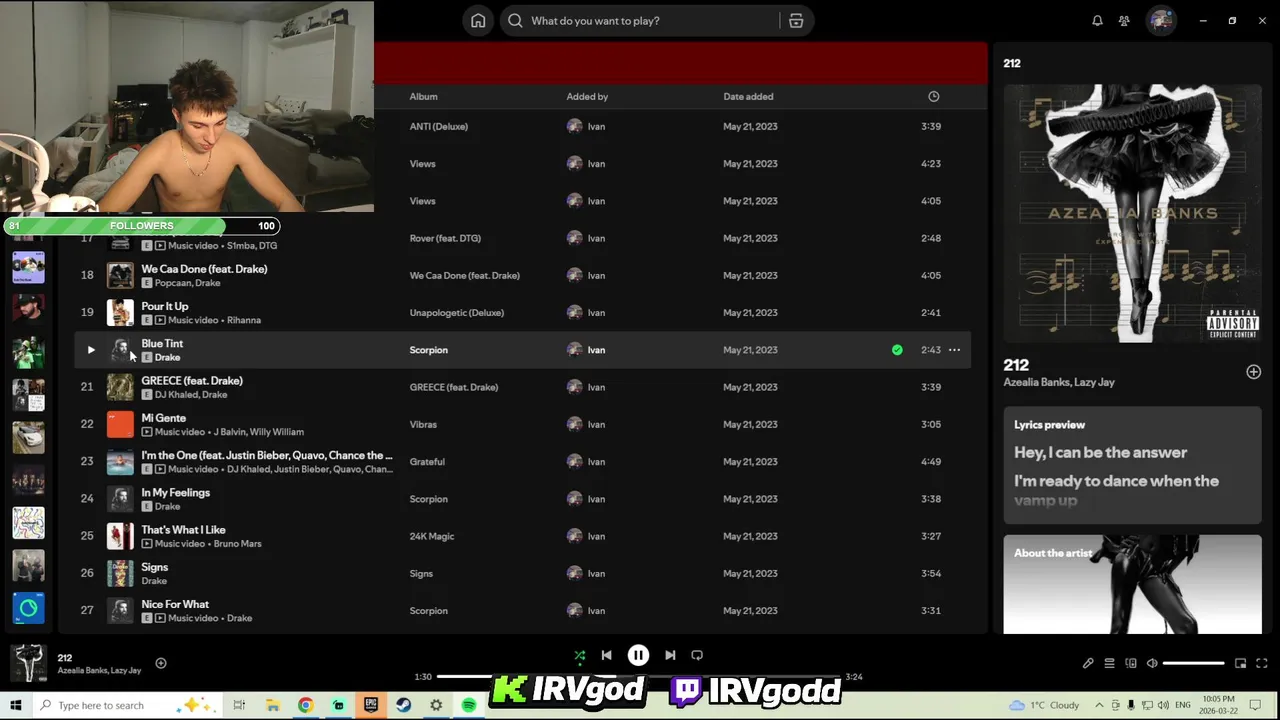Toggle the green saved checkmark for Blue Tint
Screen dimensions: 1280x720
tap(897, 350)
